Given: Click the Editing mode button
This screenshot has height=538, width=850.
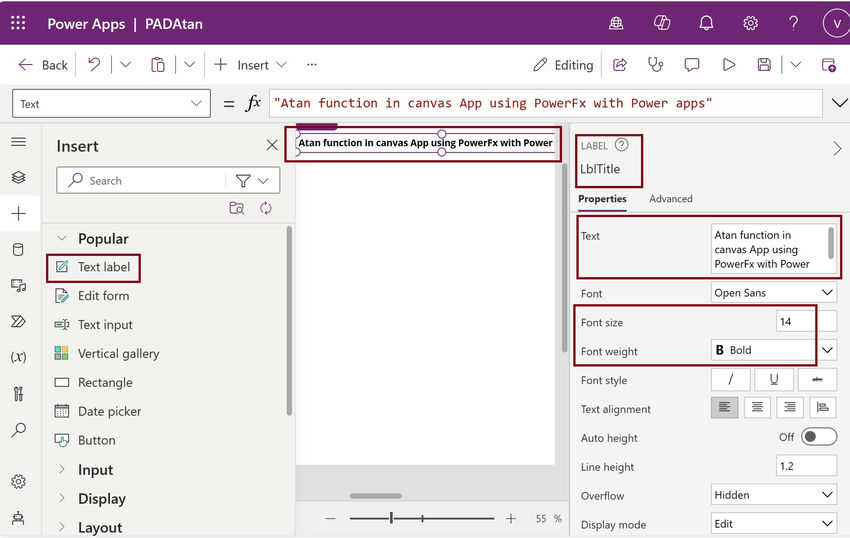Looking at the screenshot, I should 563,65.
